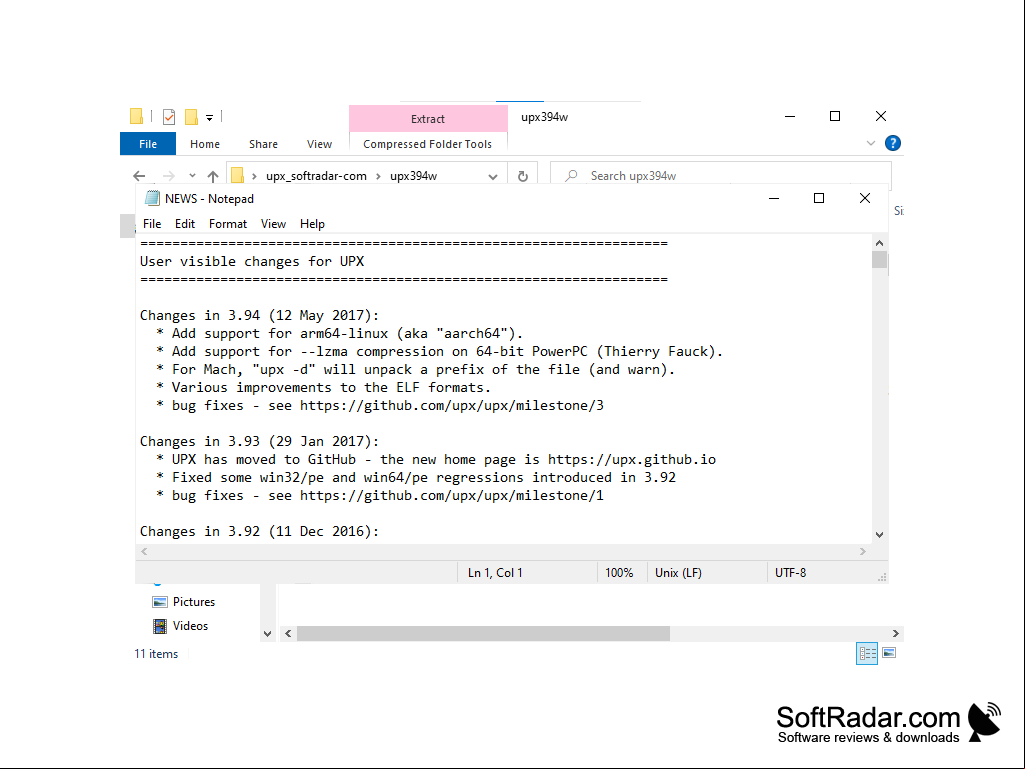
Task: Click the folder icon in the address bar
Action: pyautogui.click(x=237, y=175)
